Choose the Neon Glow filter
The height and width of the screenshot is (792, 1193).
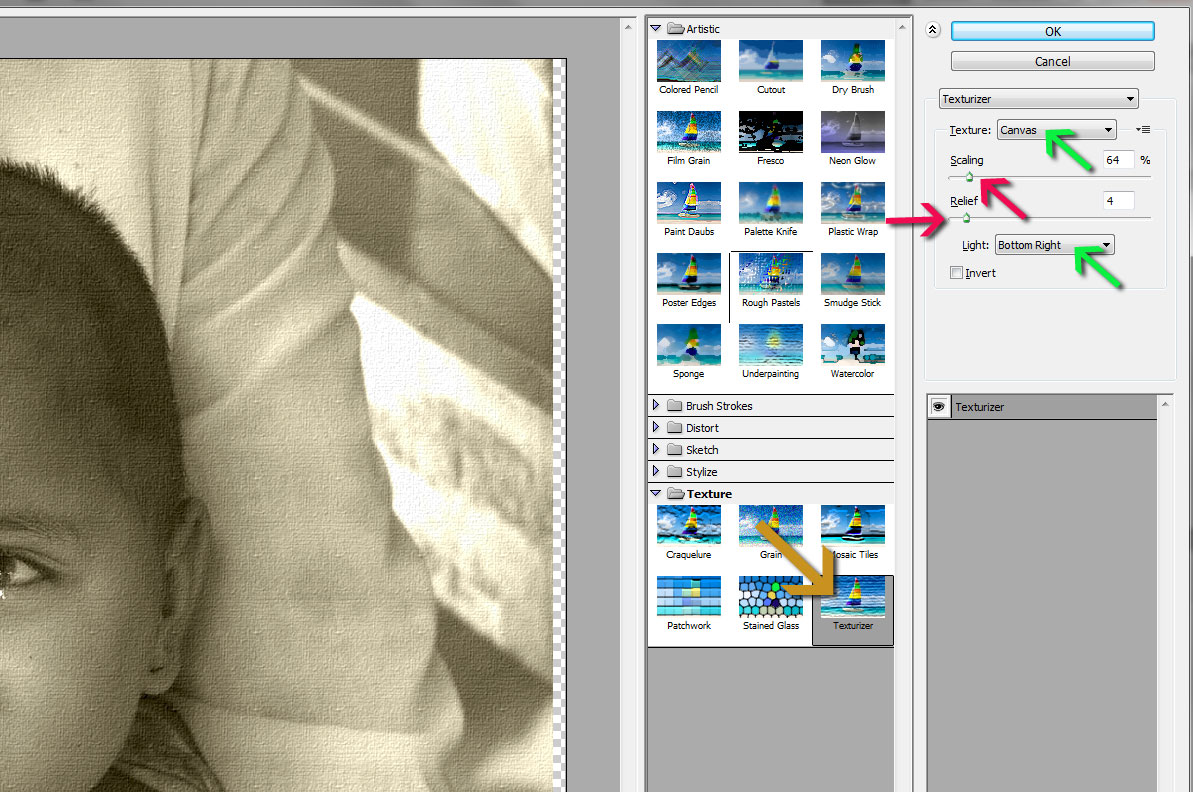(853, 132)
